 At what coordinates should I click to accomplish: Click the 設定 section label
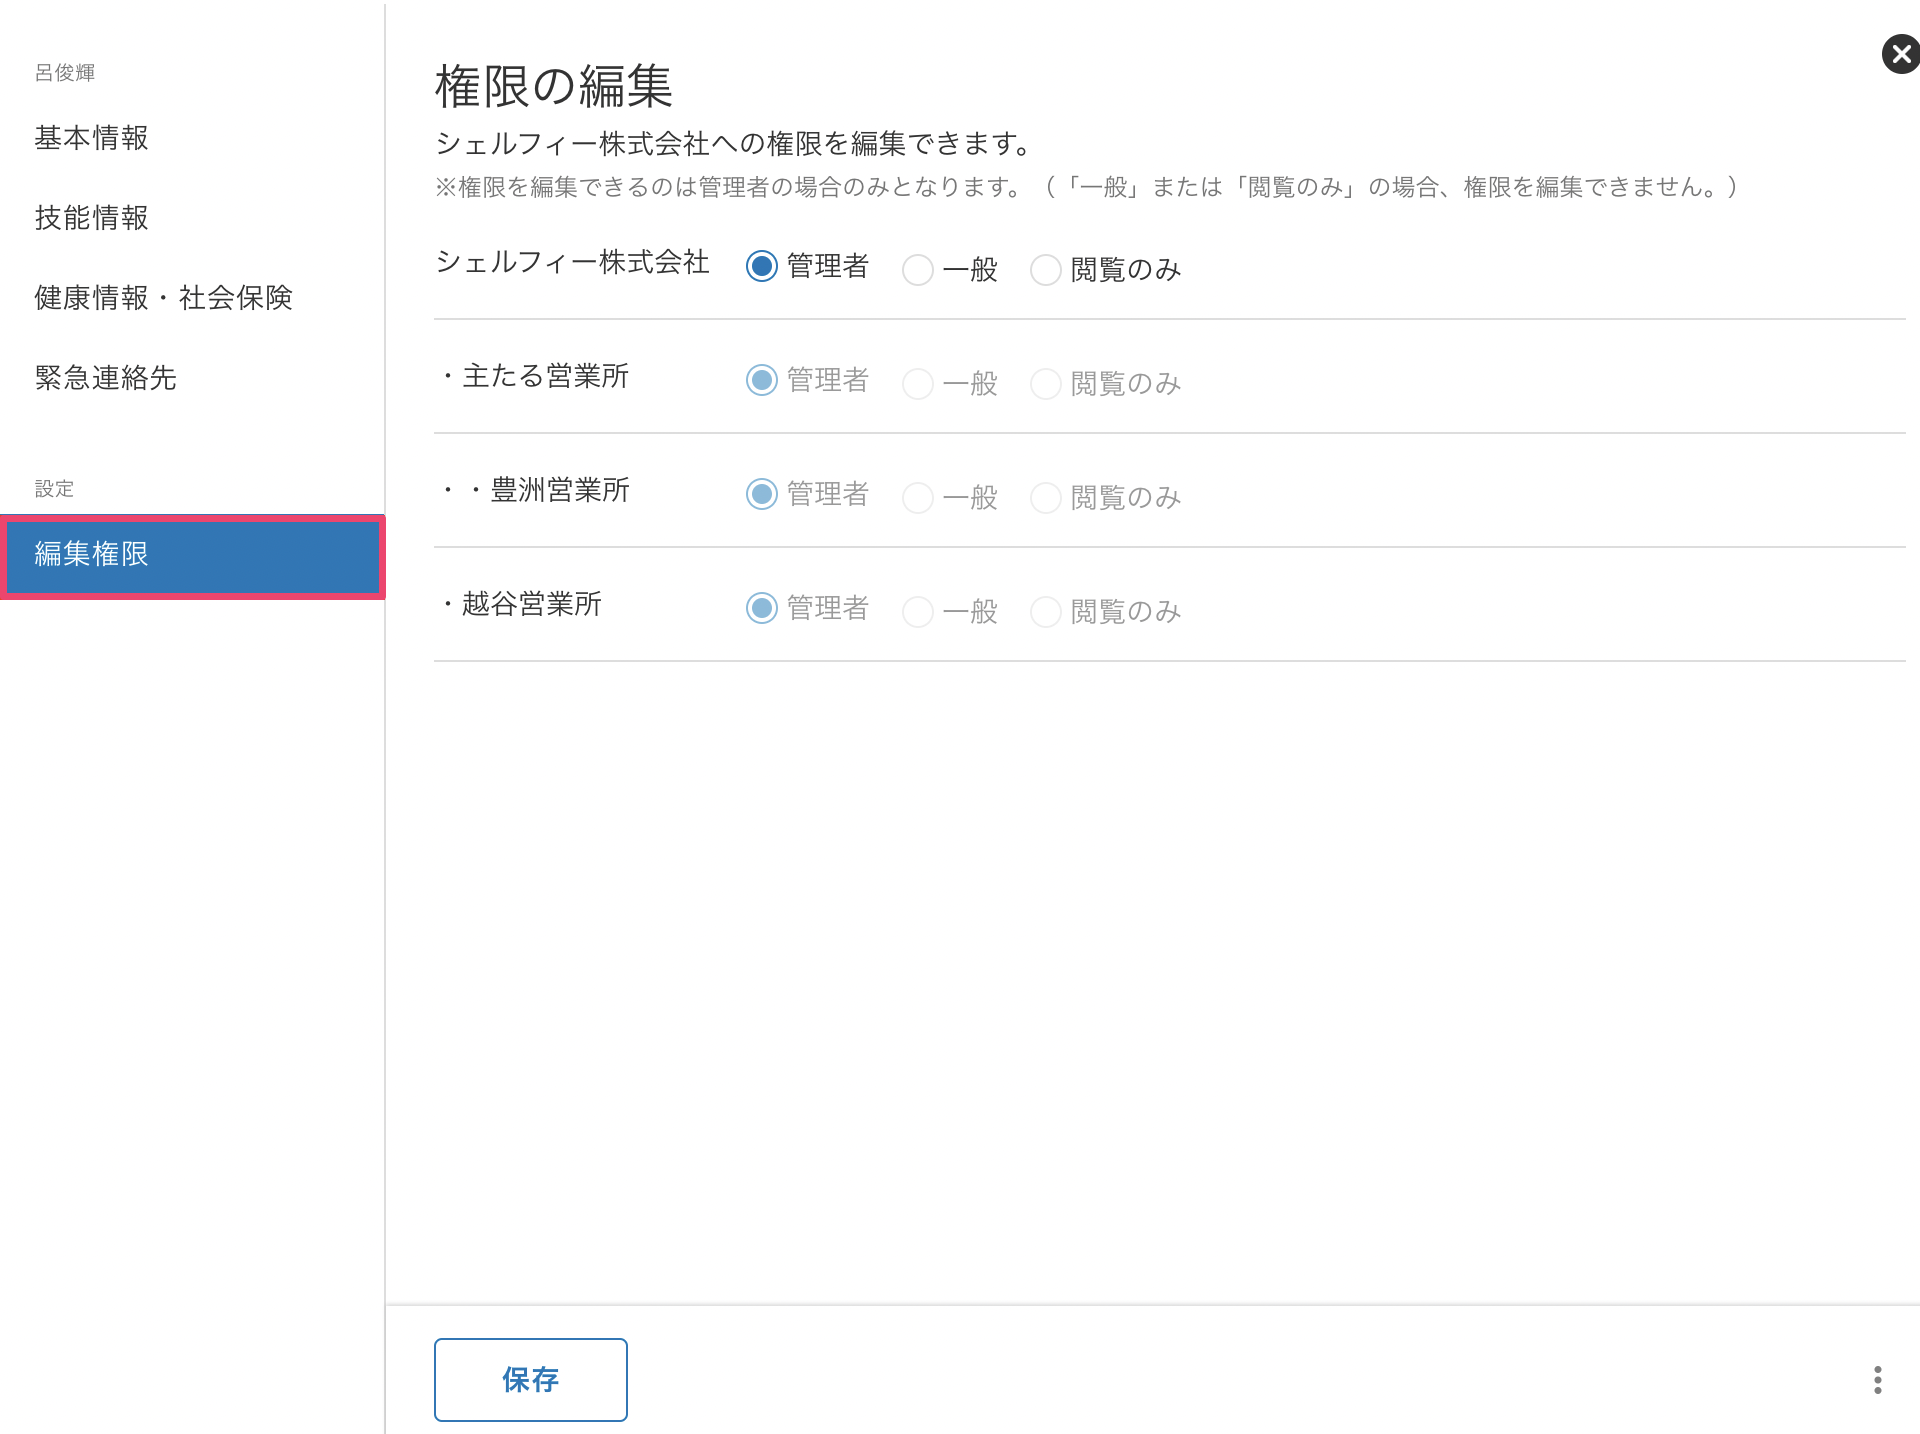tap(54, 489)
